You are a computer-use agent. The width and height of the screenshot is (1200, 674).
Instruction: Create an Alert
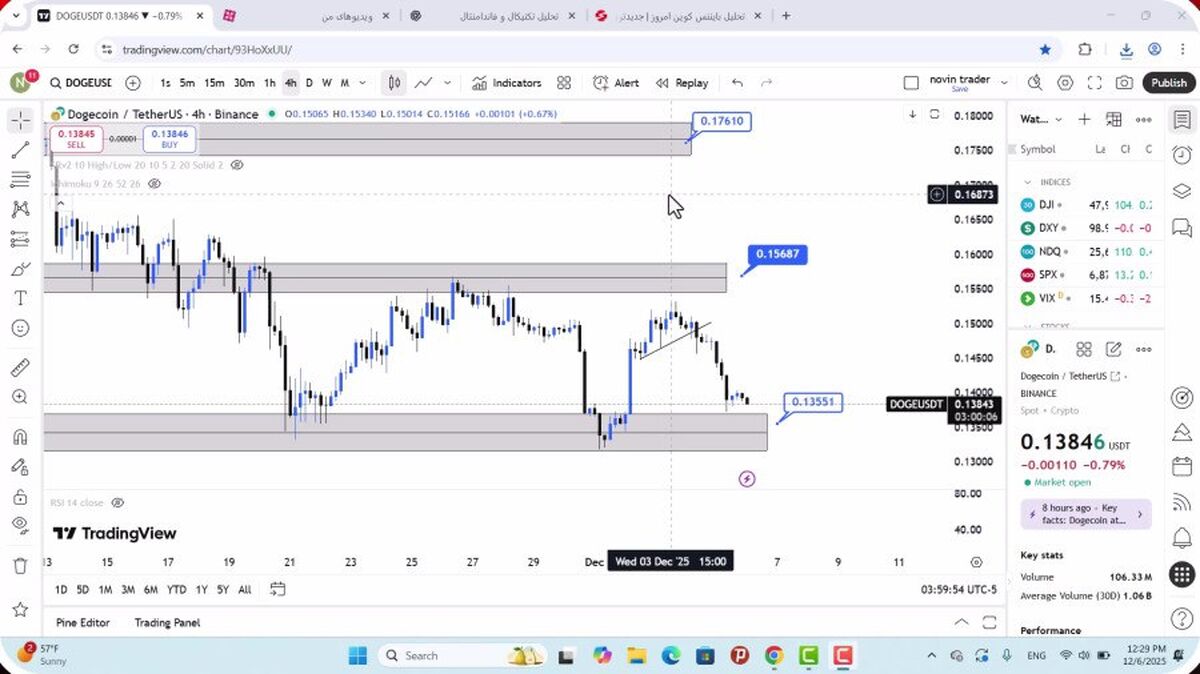point(616,83)
